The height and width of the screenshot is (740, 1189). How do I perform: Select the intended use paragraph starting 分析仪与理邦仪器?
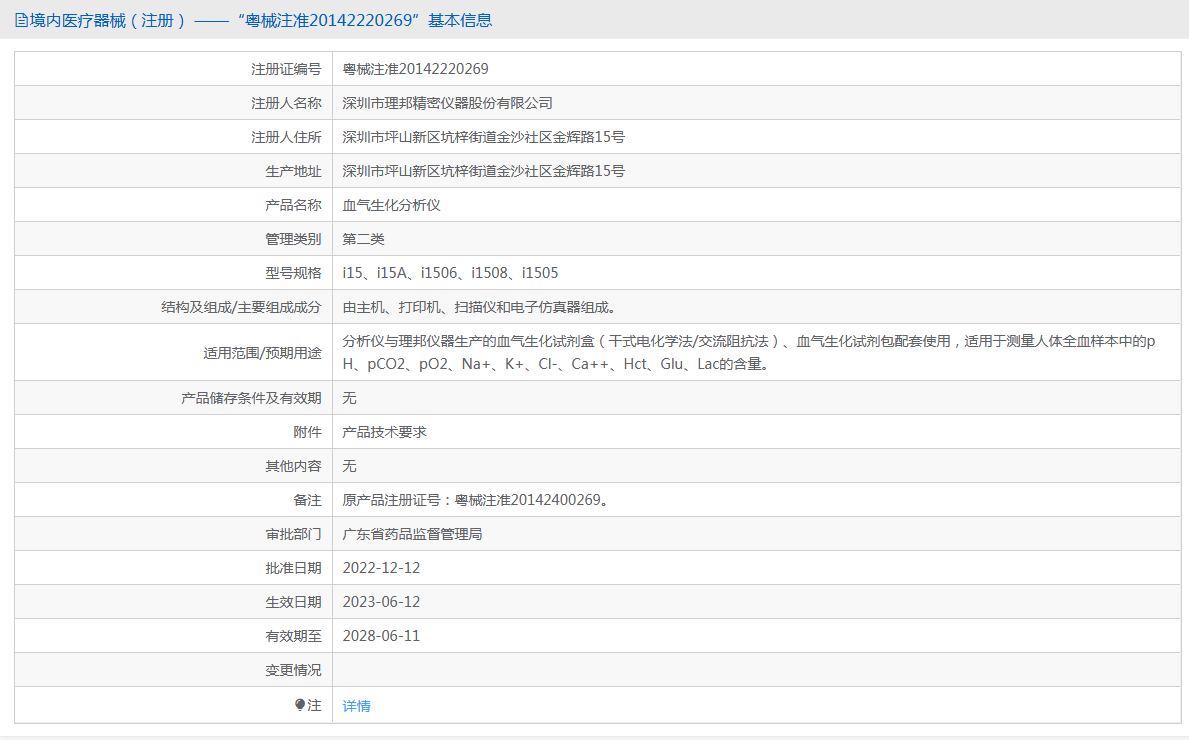(x=748, y=353)
